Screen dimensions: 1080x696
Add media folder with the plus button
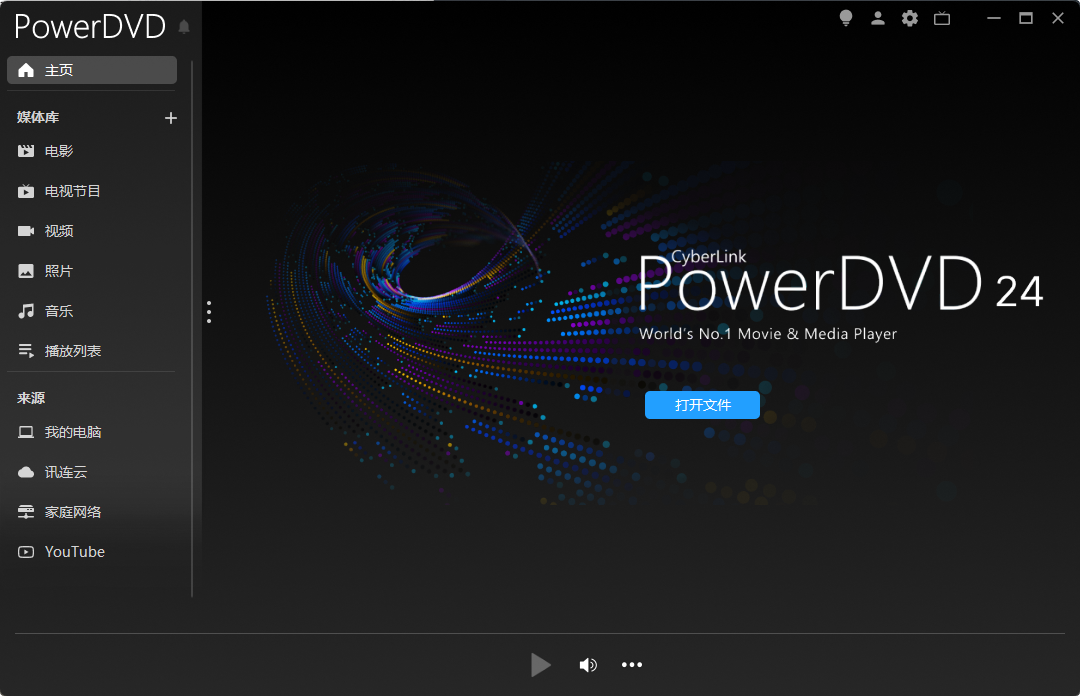[x=170, y=117]
